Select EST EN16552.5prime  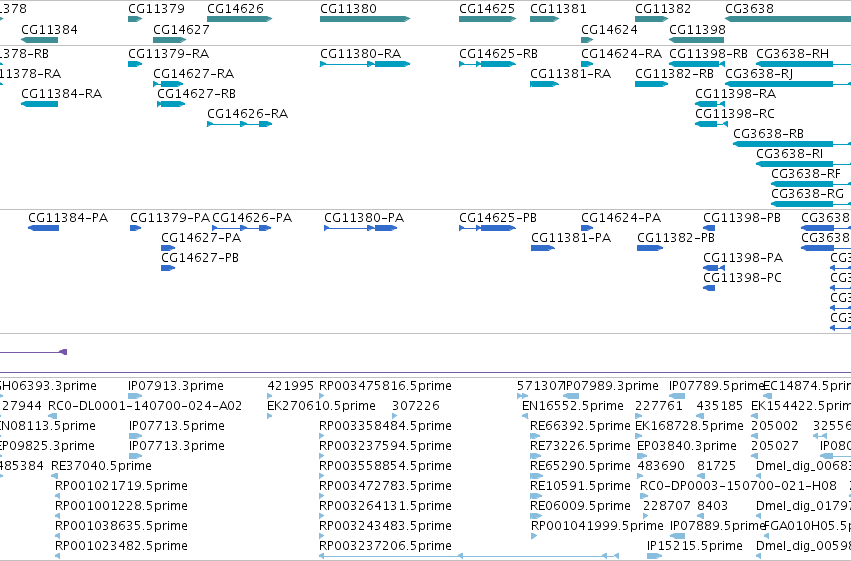click(x=573, y=406)
